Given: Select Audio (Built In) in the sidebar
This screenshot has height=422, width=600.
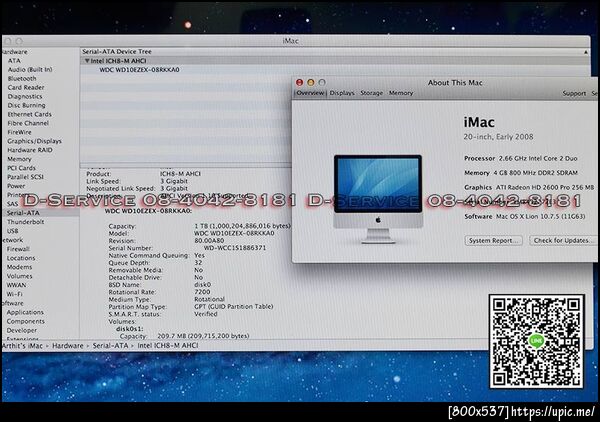Looking at the screenshot, I should click(30, 69).
